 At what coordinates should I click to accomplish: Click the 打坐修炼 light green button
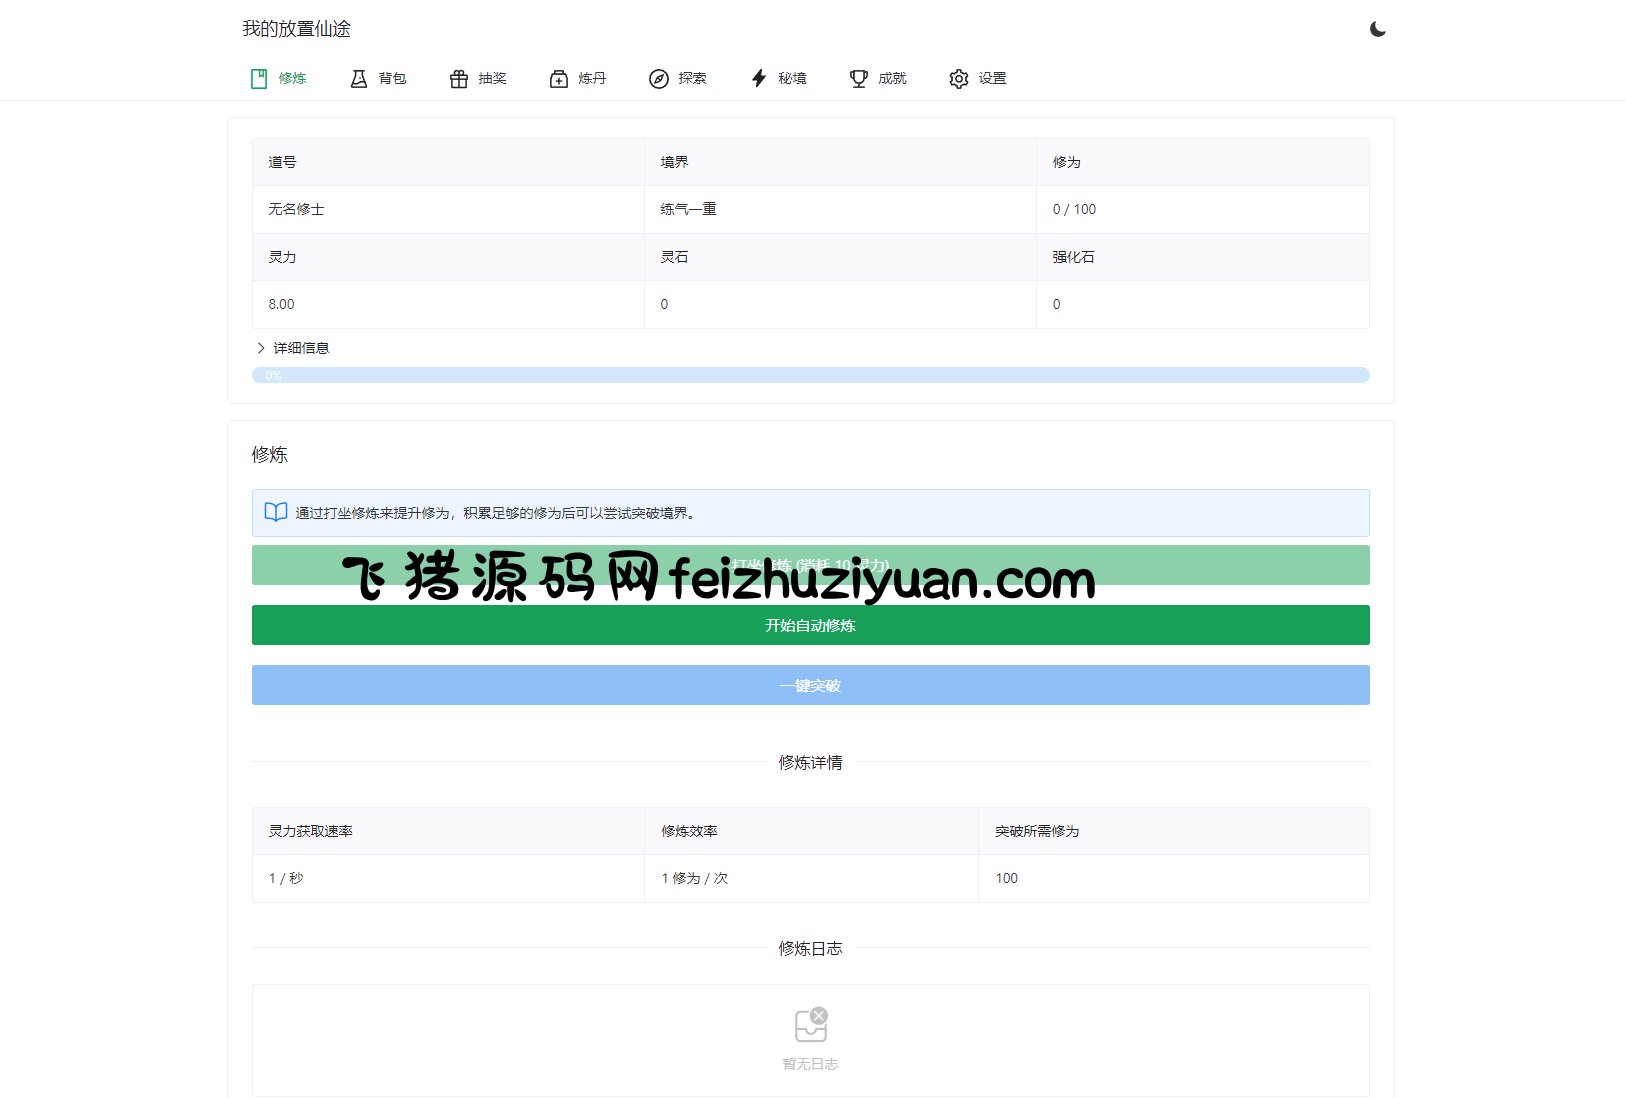[811, 565]
